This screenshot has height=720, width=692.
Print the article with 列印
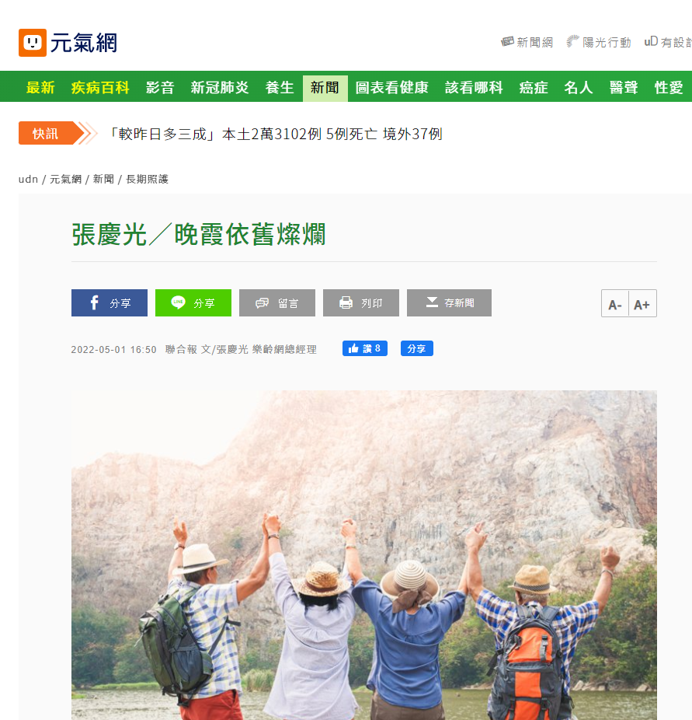pos(361,303)
